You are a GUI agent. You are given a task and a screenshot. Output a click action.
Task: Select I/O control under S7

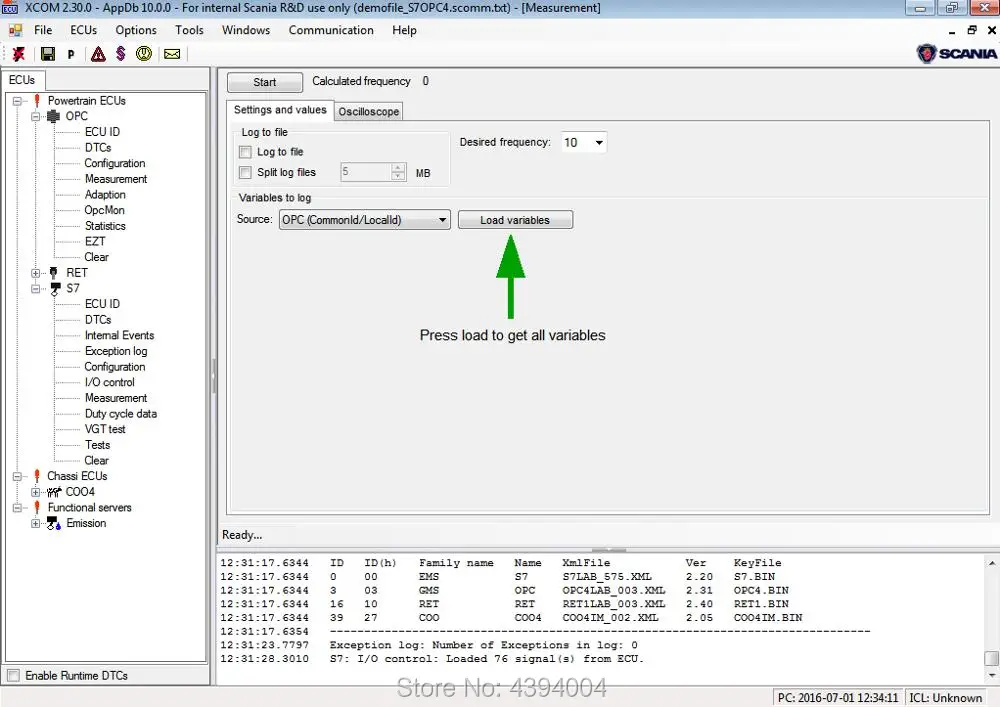(109, 382)
